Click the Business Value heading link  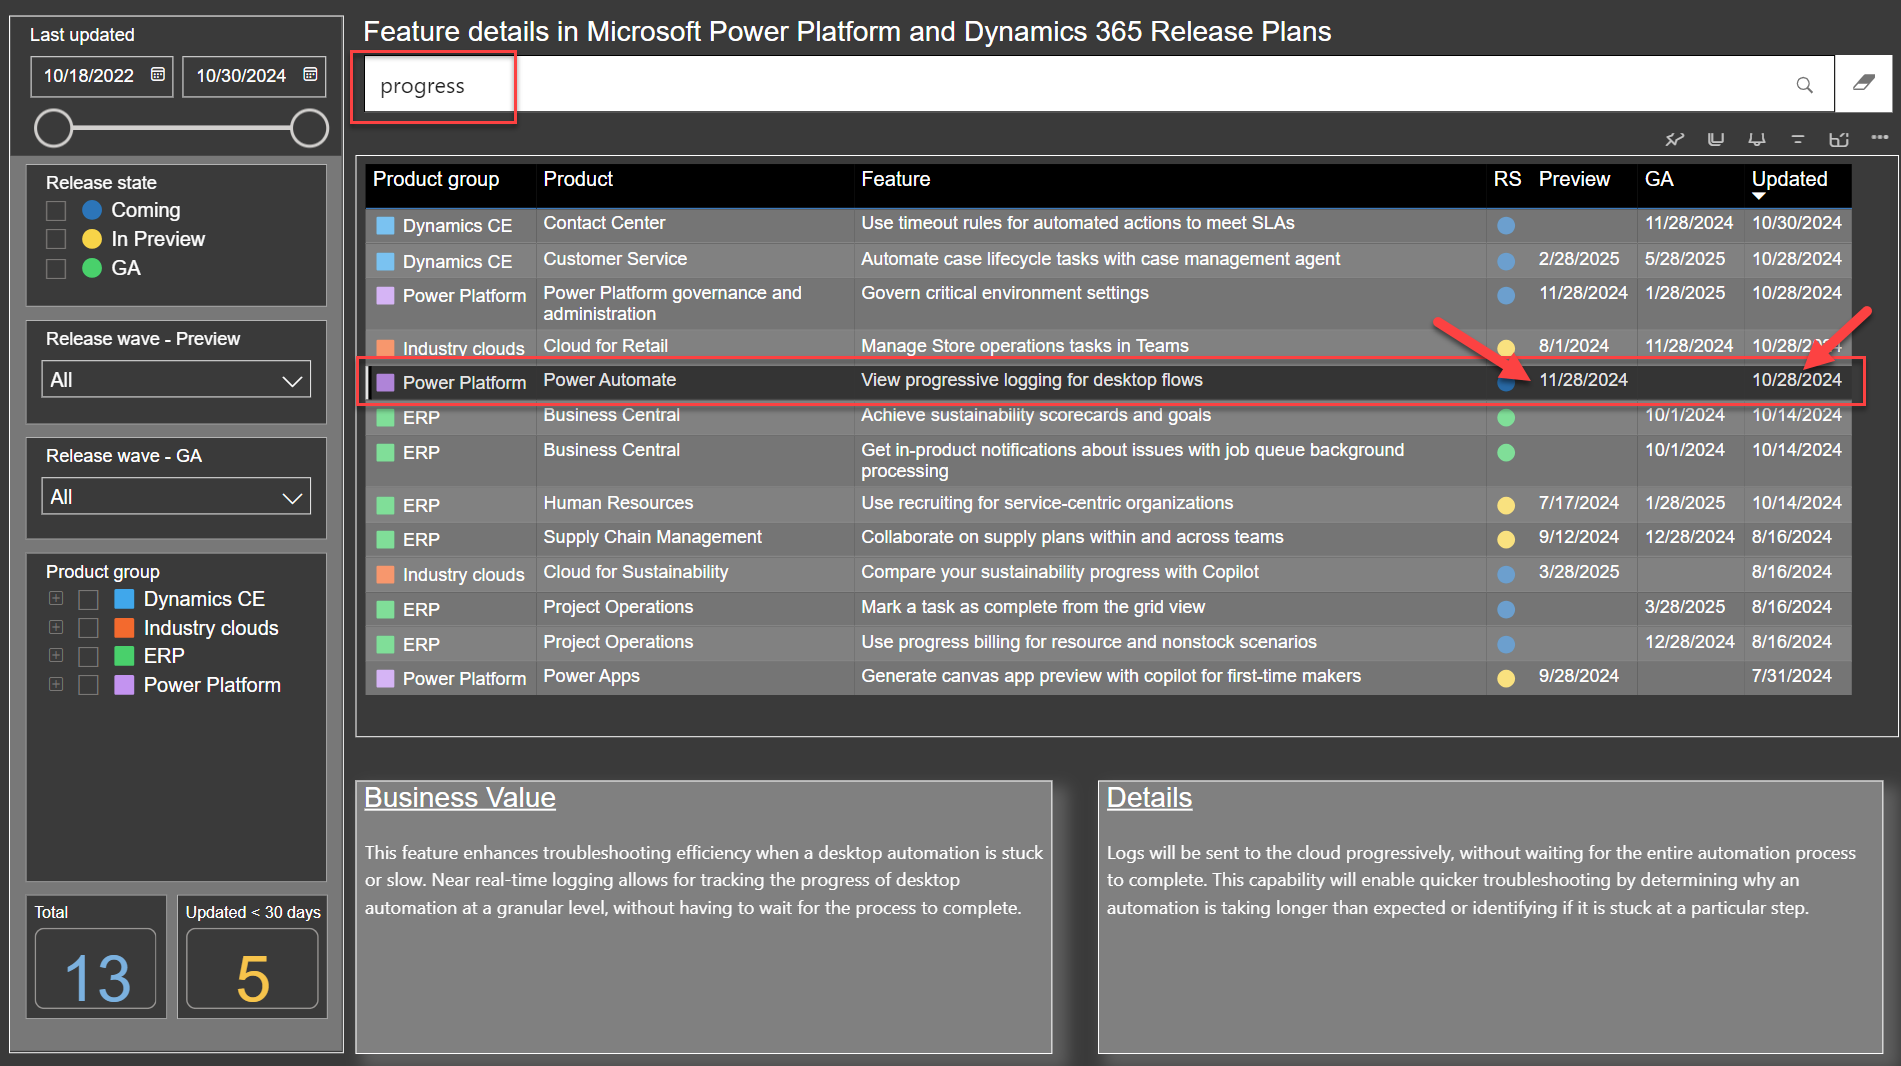(x=460, y=798)
